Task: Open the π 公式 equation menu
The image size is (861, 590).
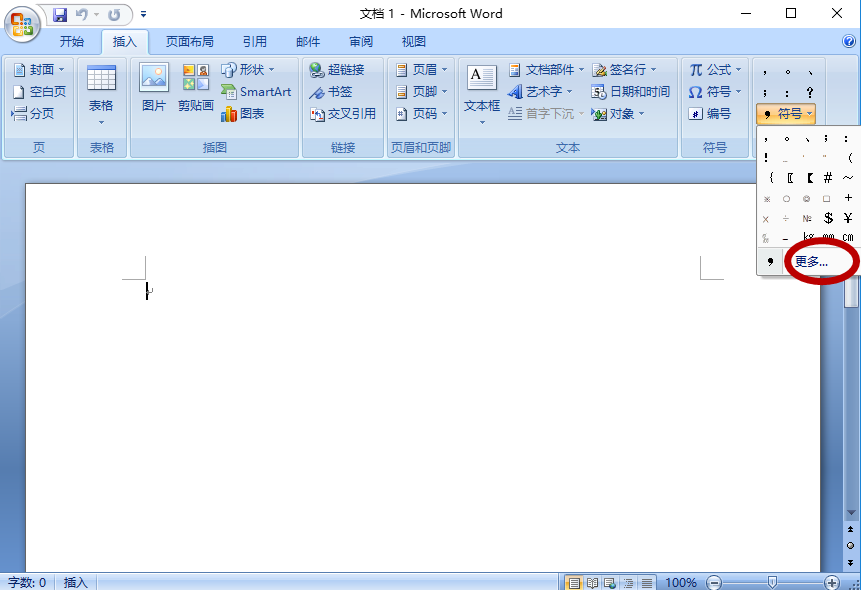Action: (x=715, y=70)
